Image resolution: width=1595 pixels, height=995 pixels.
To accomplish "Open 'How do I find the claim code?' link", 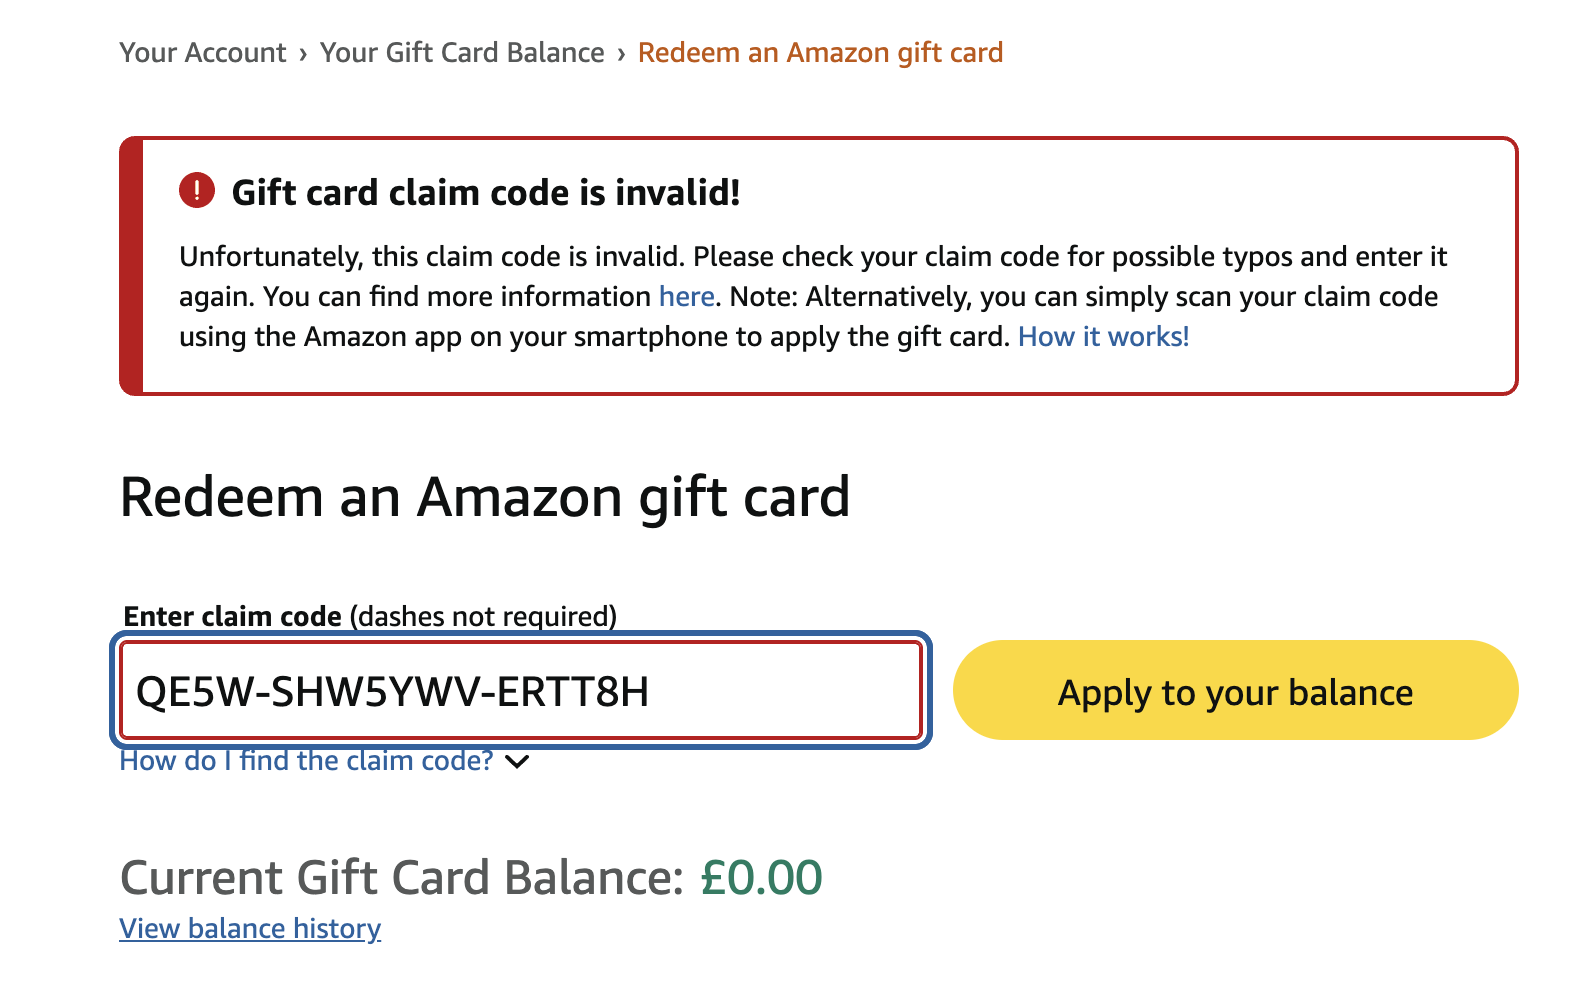I will [306, 761].
